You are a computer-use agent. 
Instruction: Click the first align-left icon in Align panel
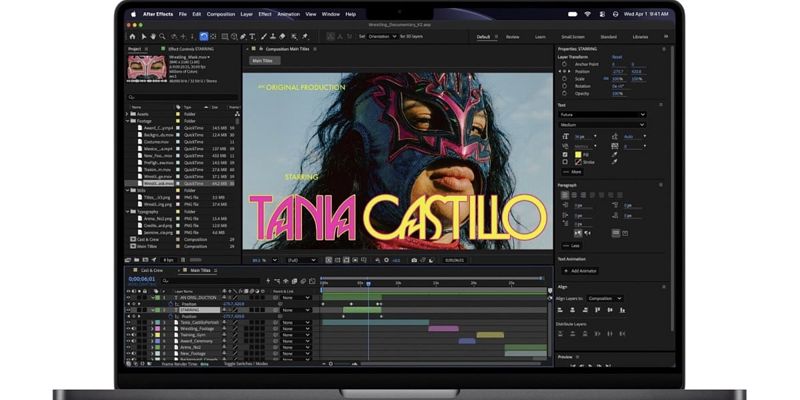click(x=560, y=310)
